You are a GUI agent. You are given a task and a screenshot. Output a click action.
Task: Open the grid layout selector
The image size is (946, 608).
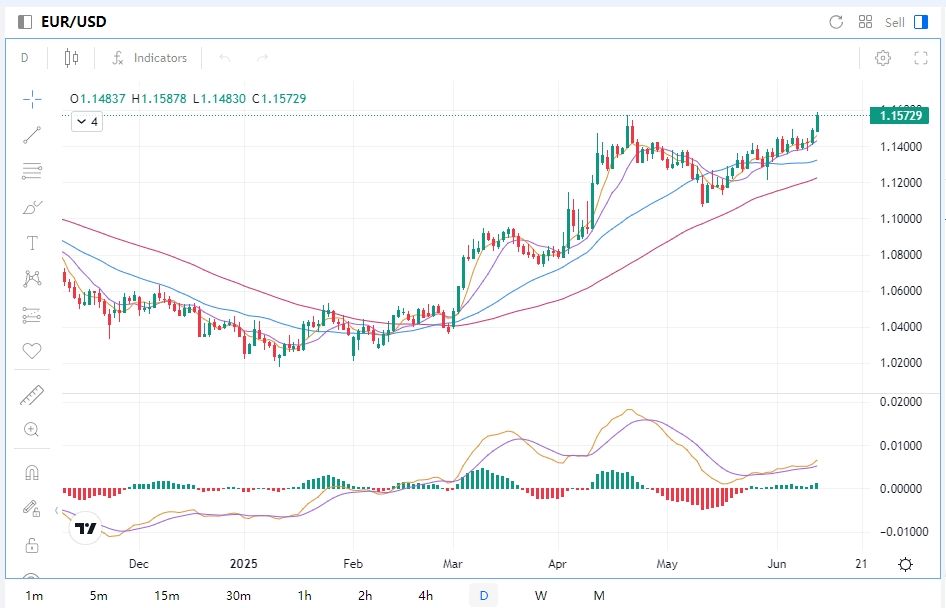(866, 22)
